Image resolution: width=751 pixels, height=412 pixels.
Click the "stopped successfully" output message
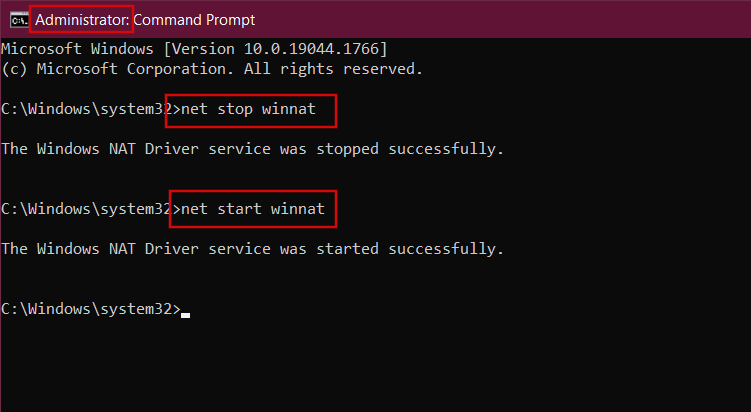pos(252,149)
